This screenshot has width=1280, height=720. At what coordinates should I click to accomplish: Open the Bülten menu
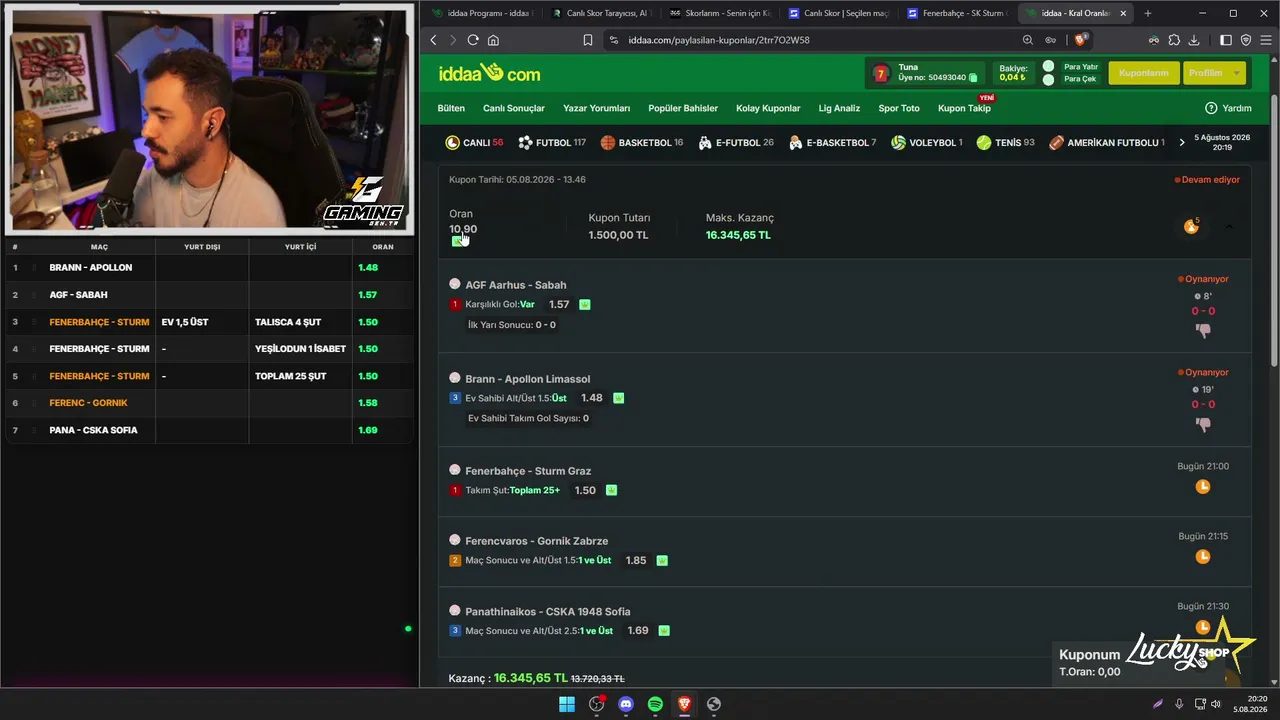pyautogui.click(x=451, y=108)
